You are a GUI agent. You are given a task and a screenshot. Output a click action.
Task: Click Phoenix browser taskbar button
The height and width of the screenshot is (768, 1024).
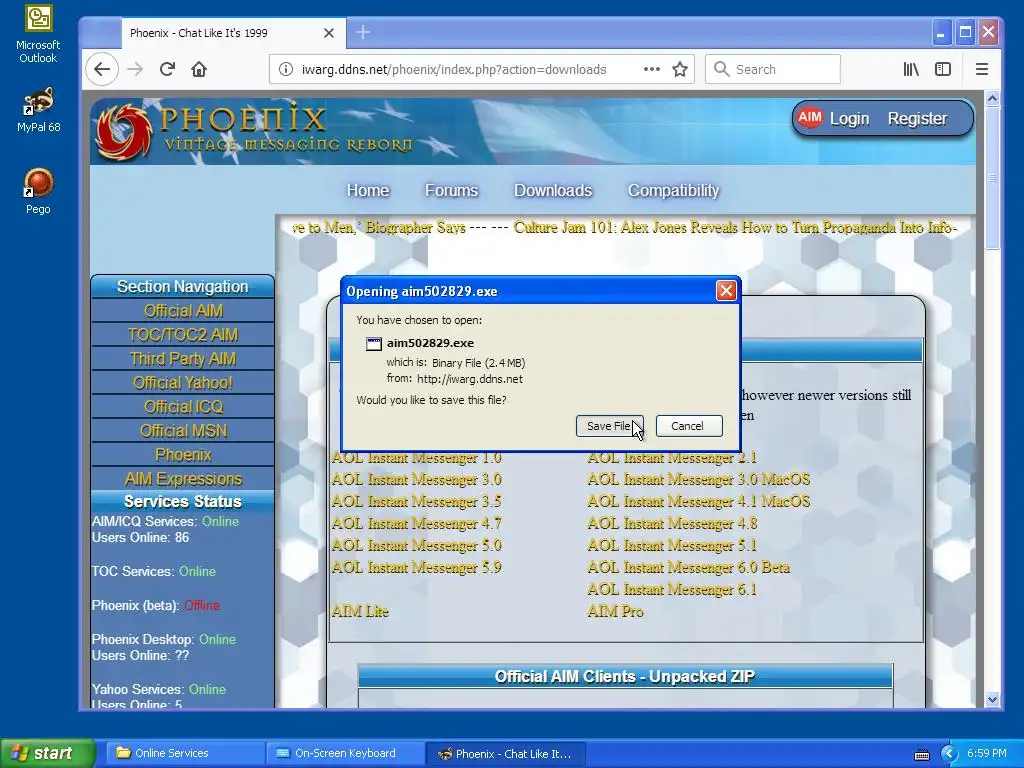[505, 753]
